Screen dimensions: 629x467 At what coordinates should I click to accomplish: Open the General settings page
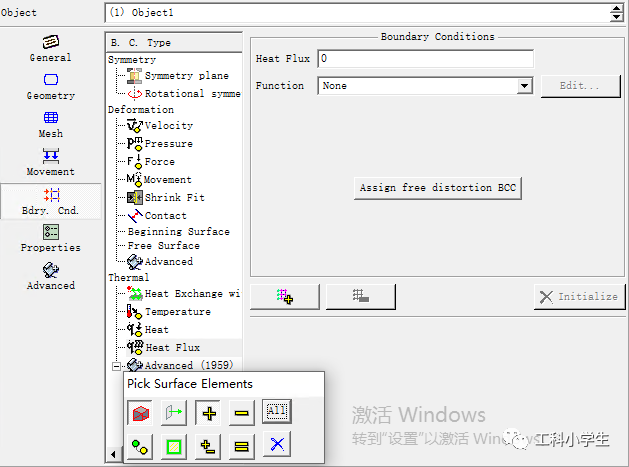click(51, 48)
